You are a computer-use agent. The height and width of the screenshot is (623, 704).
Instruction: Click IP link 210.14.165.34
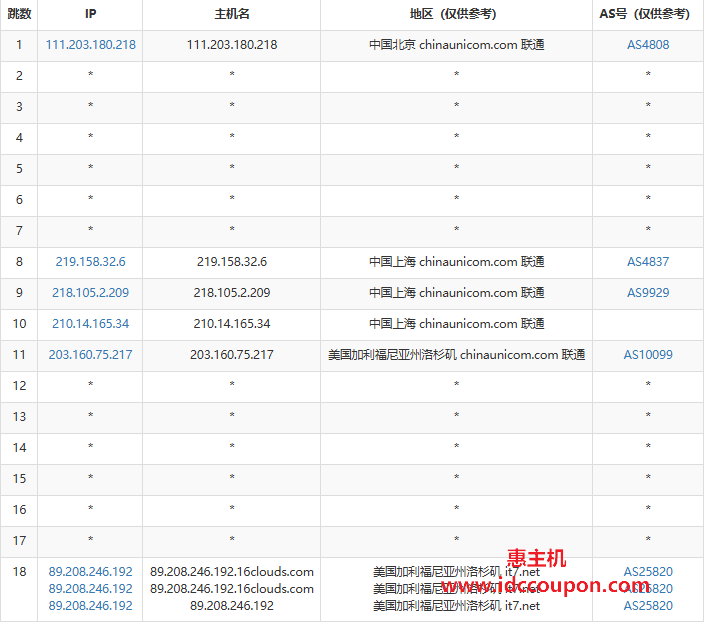click(90, 324)
